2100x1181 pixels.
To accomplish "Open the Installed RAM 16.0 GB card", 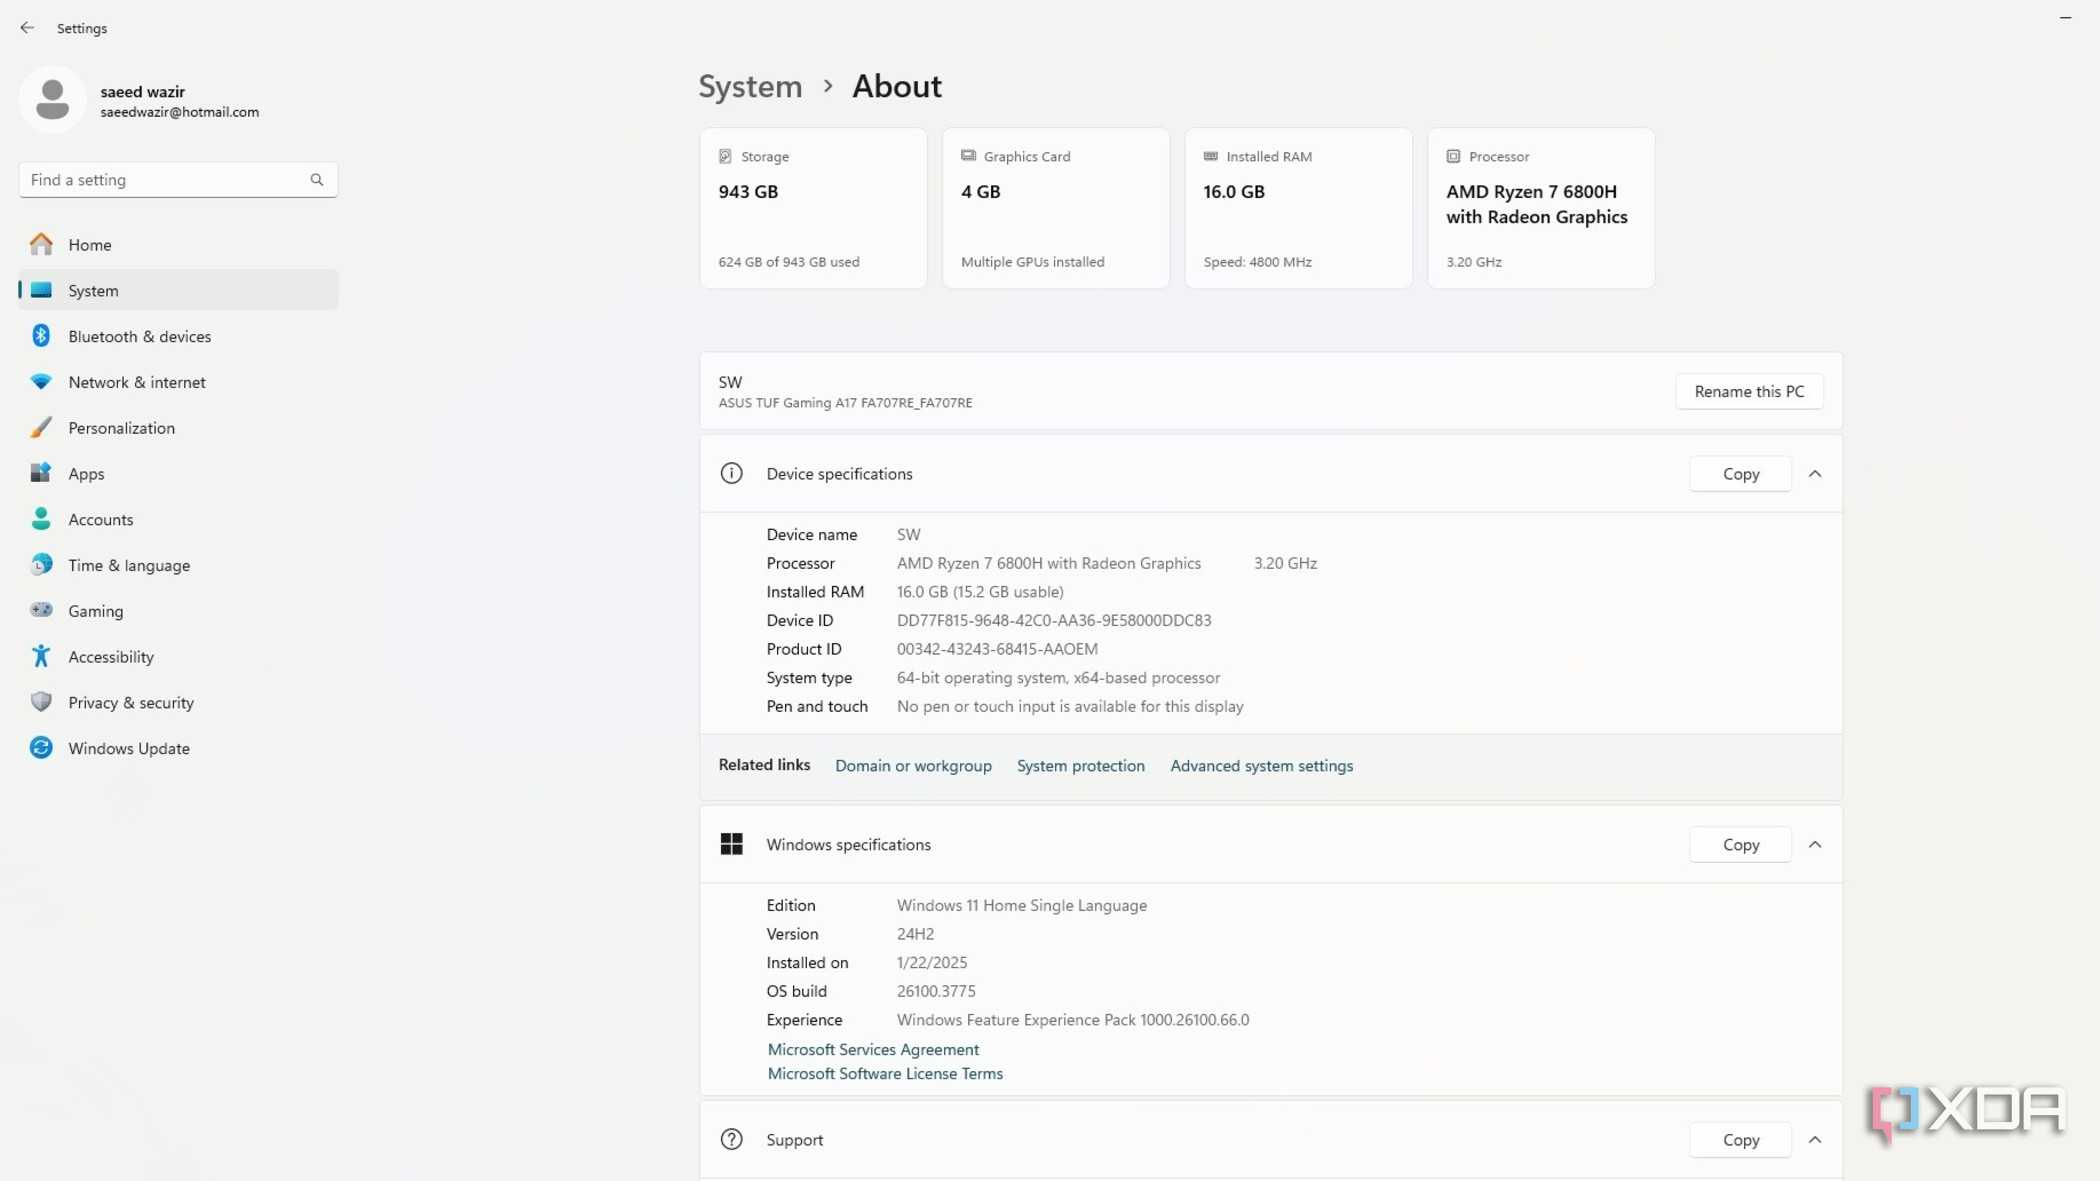I will 1298,208.
